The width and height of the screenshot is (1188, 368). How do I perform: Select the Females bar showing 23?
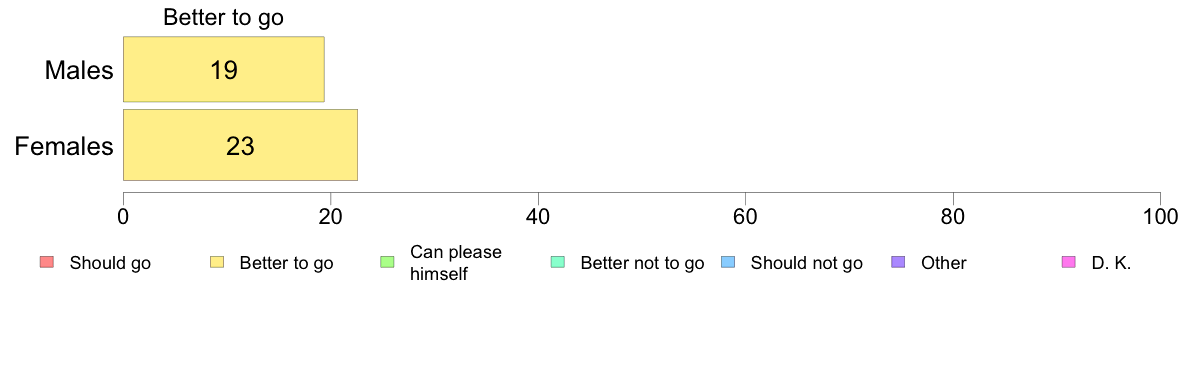click(x=240, y=145)
